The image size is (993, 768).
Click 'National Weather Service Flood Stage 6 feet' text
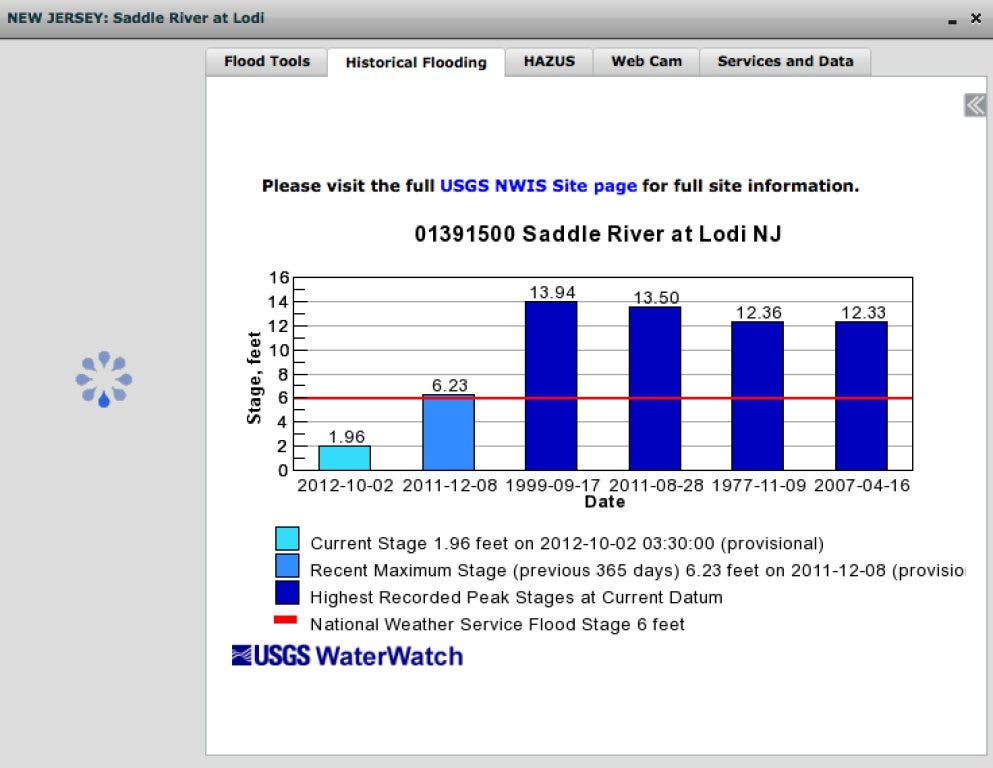pos(497,625)
